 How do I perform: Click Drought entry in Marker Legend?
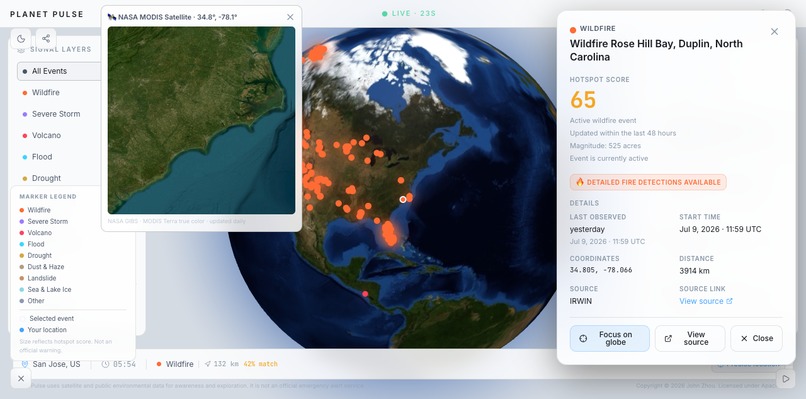point(35,255)
